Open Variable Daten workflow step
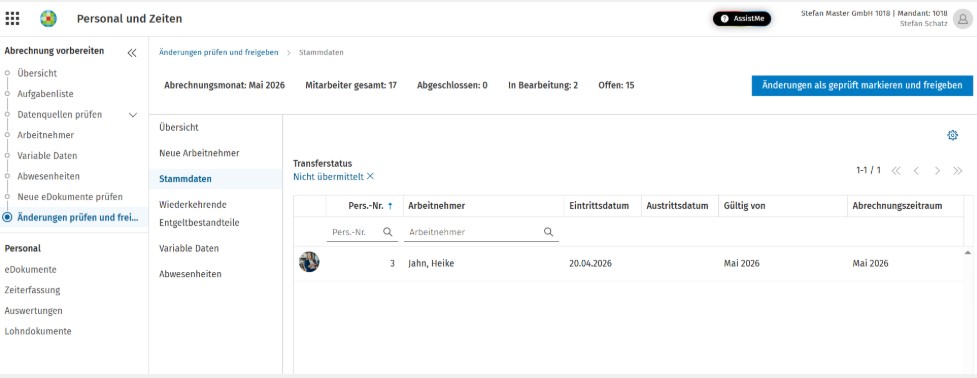This screenshot has height=378, width=977. point(47,156)
